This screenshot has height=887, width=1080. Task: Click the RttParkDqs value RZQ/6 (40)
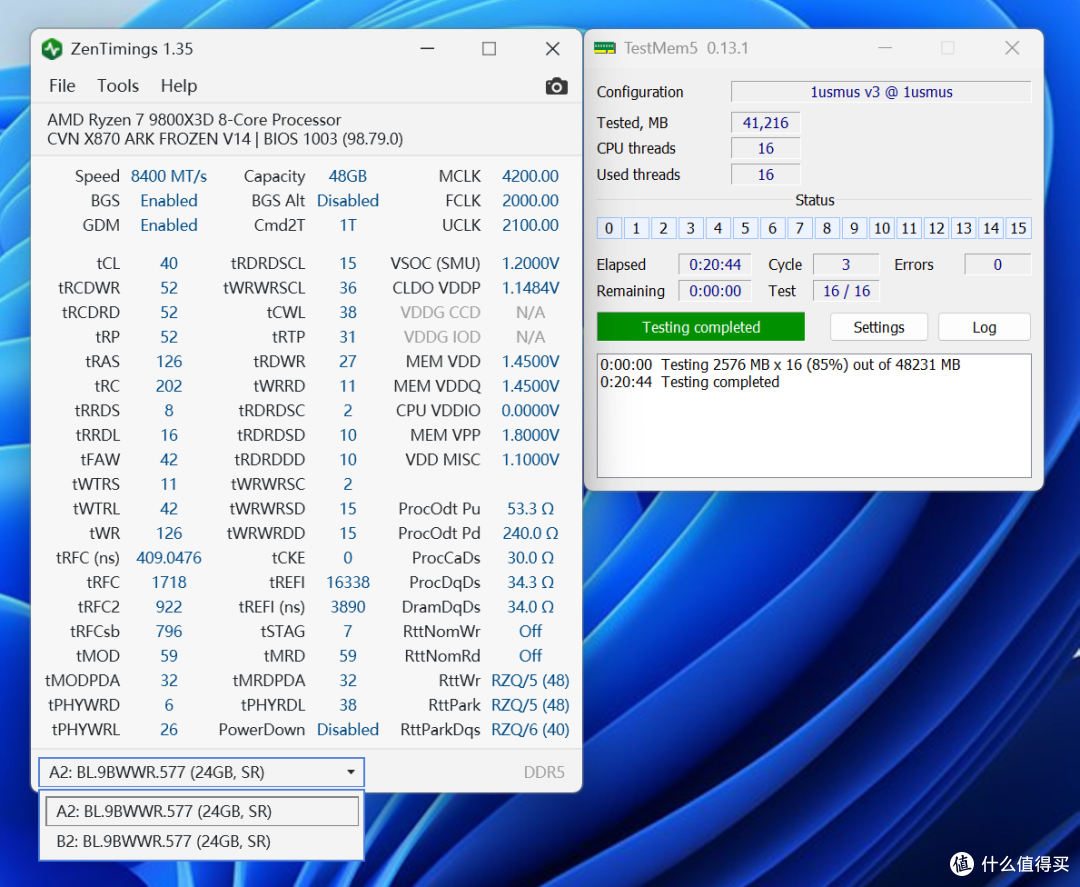point(530,729)
